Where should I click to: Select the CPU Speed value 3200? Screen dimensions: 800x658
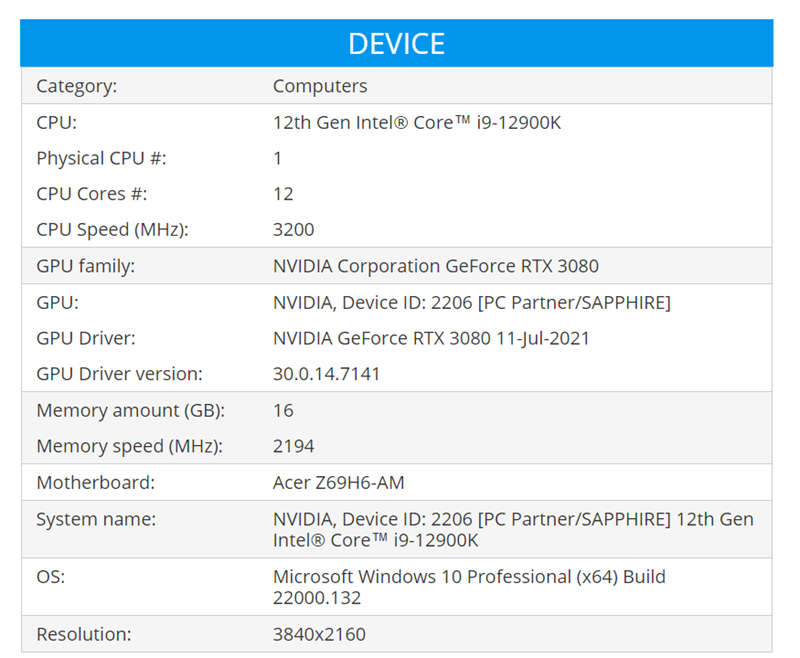pos(293,230)
